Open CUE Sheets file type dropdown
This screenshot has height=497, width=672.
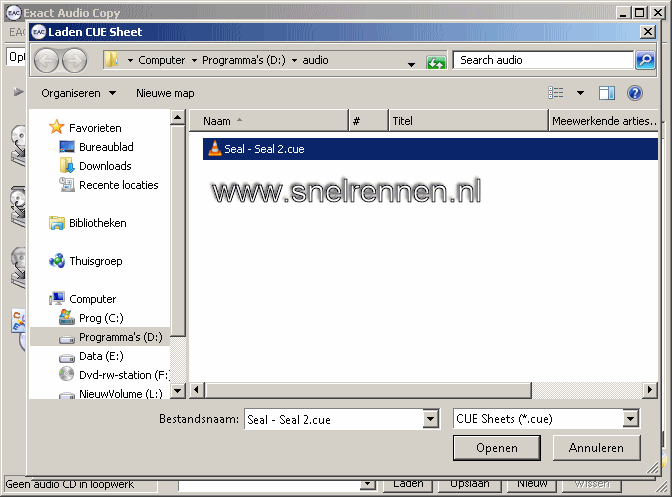pyautogui.click(x=631, y=419)
